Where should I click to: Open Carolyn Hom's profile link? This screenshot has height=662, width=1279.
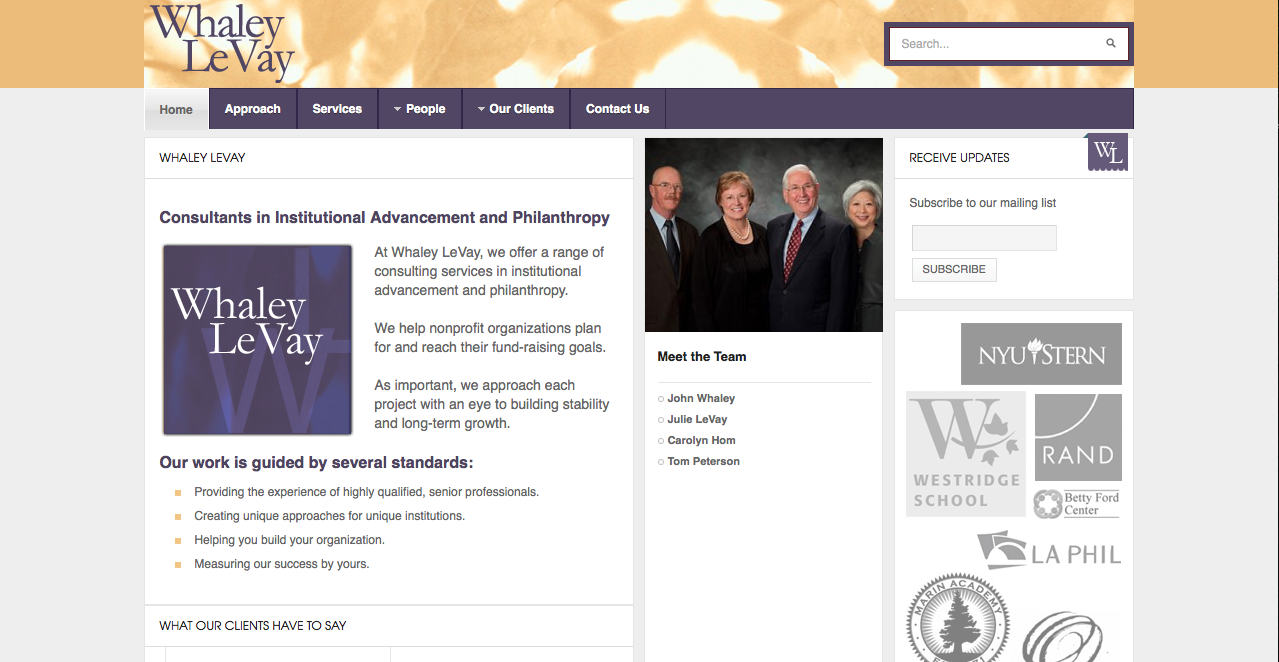pyautogui.click(x=701, y=440)
